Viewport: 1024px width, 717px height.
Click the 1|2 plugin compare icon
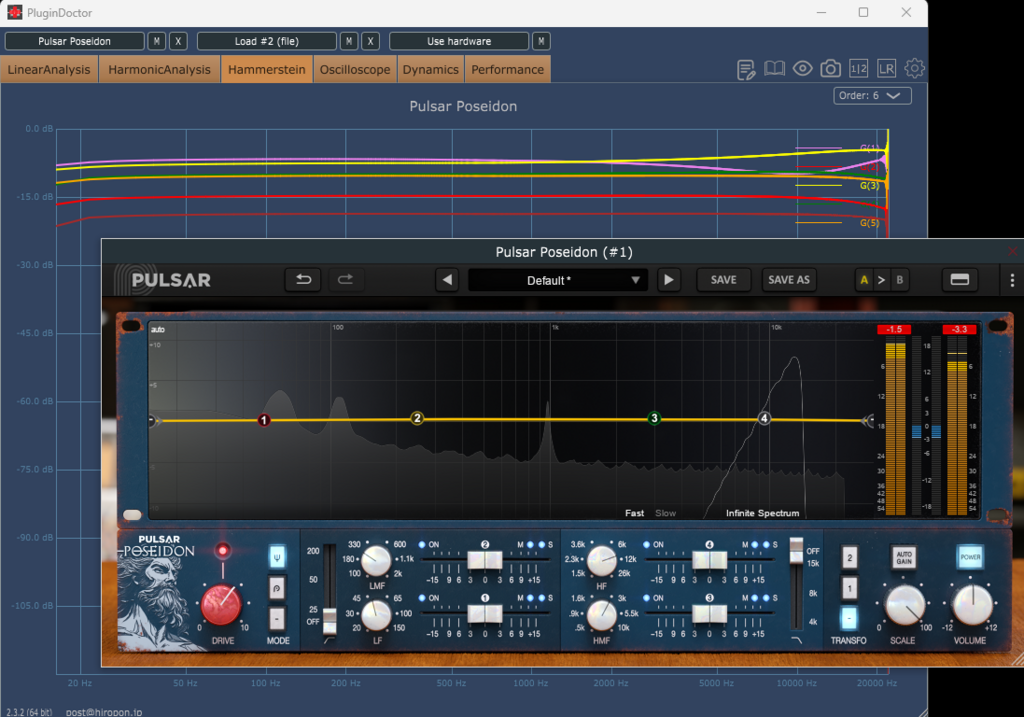point(859,69)
